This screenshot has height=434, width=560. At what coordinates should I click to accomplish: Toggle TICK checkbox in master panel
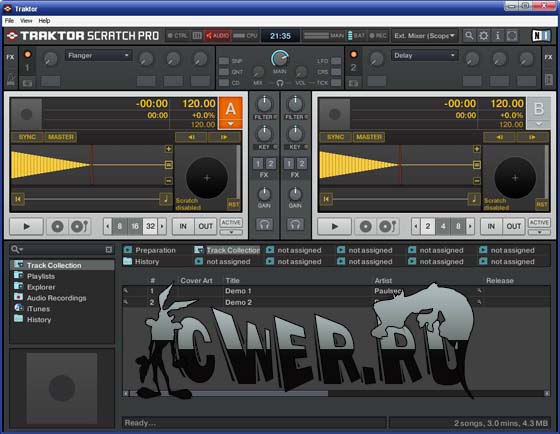(336, 83)
